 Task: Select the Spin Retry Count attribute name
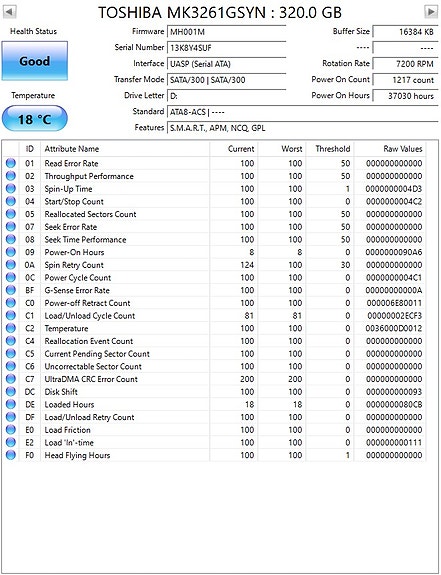pos(74,265)
